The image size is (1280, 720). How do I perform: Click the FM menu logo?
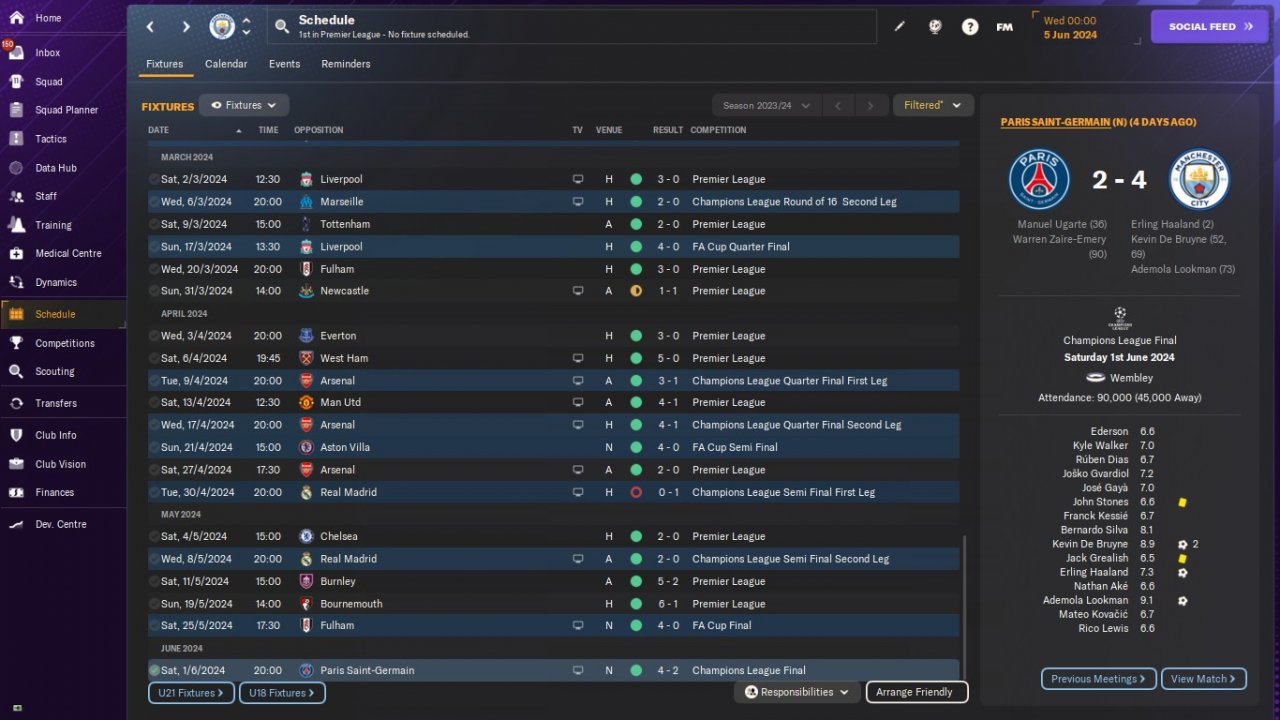[1005, 27]
